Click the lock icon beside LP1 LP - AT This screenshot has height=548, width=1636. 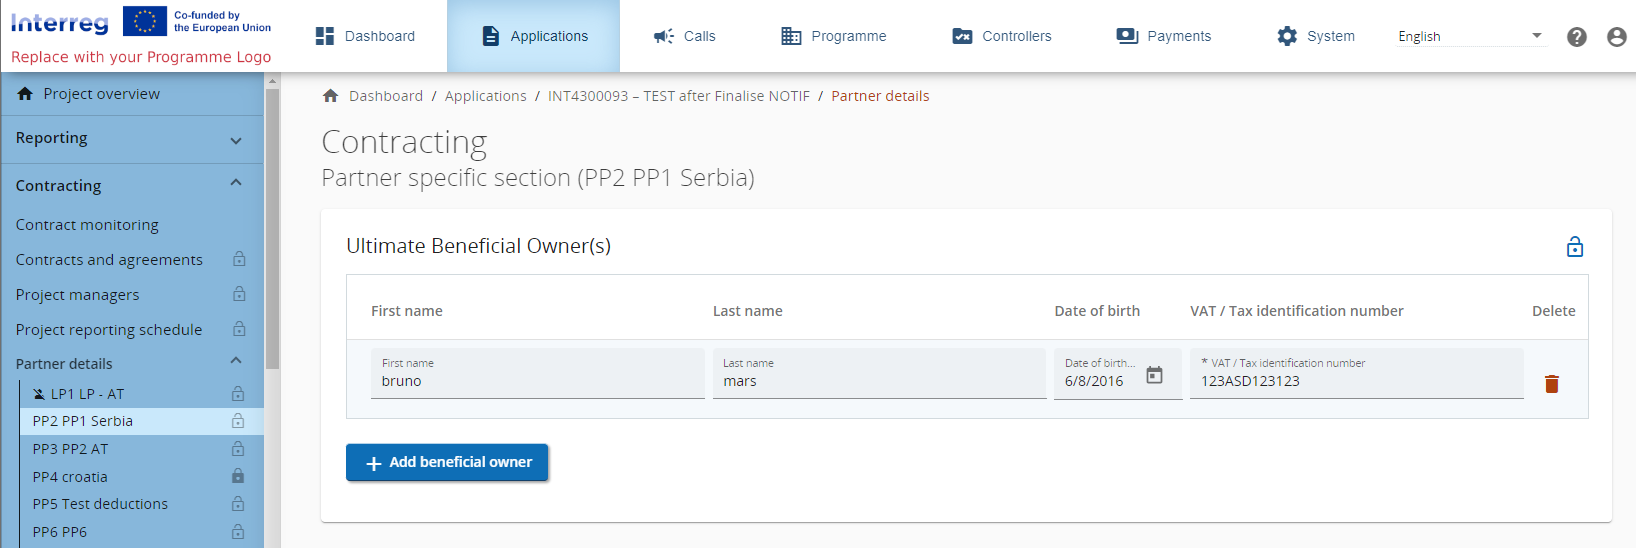point(238,393)
